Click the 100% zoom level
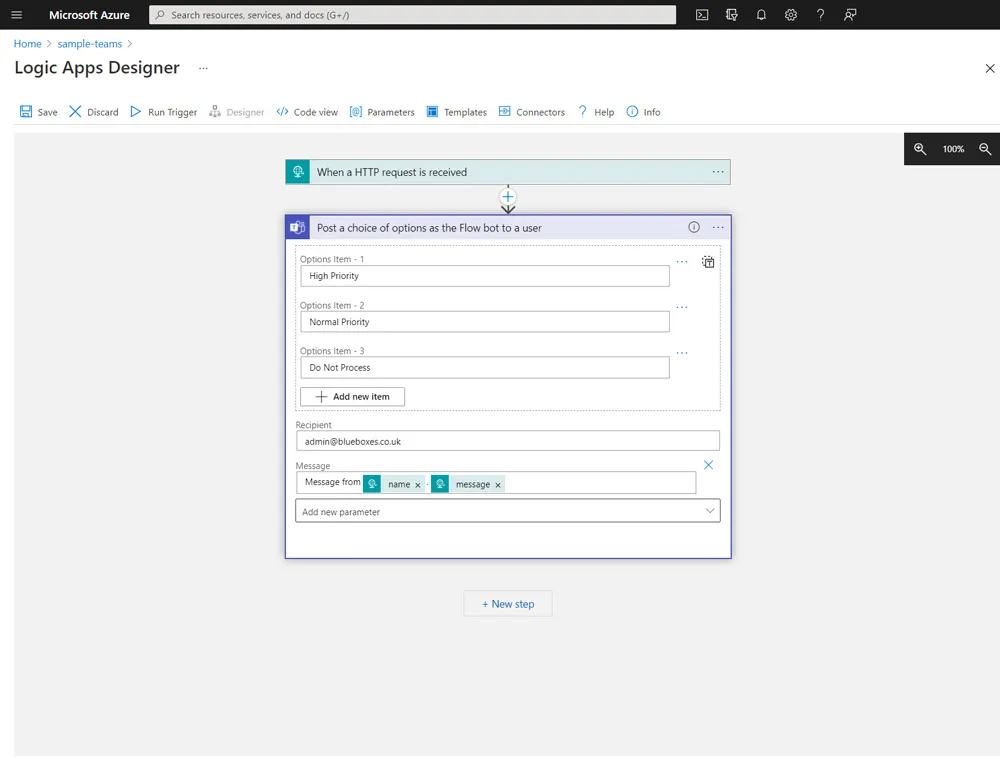Image resolution: width=1000 pixels, height=758 pixels. tap(953, 149)
